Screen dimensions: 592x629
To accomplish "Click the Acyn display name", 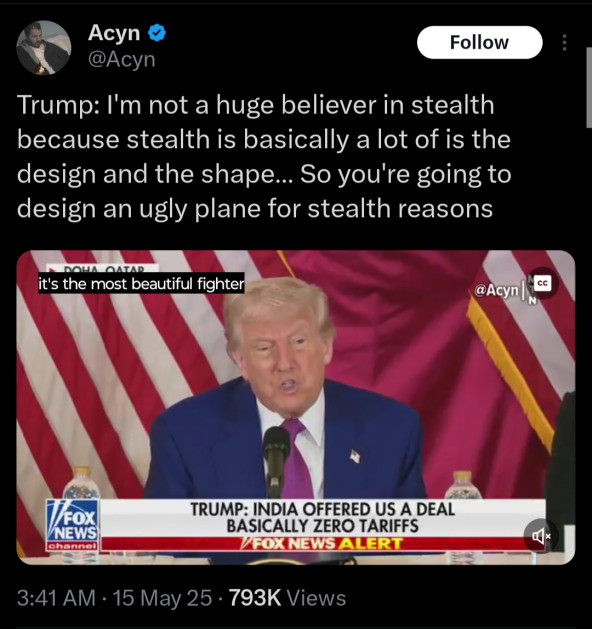I will 114,32.
